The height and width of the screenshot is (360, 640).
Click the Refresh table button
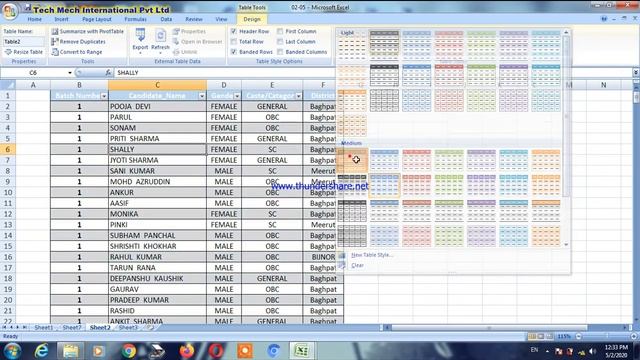tap(160, 41)
